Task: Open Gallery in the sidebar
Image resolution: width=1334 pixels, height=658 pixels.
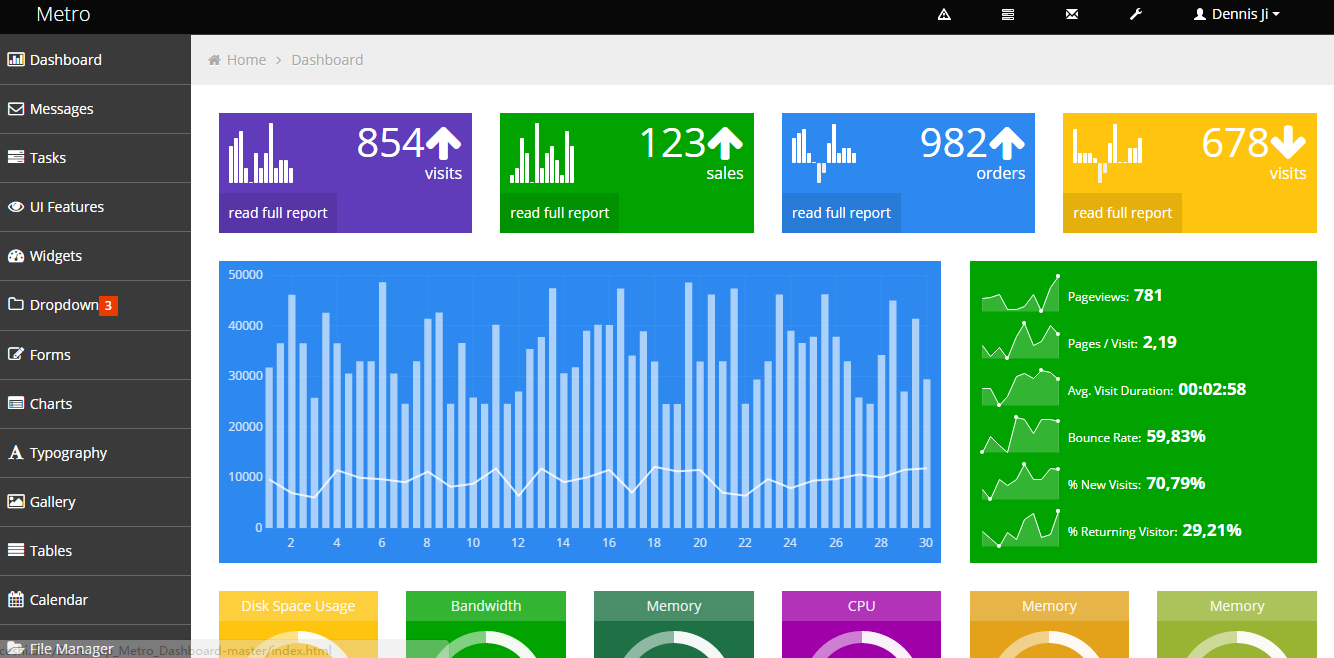Action: [x=95, y=502]
